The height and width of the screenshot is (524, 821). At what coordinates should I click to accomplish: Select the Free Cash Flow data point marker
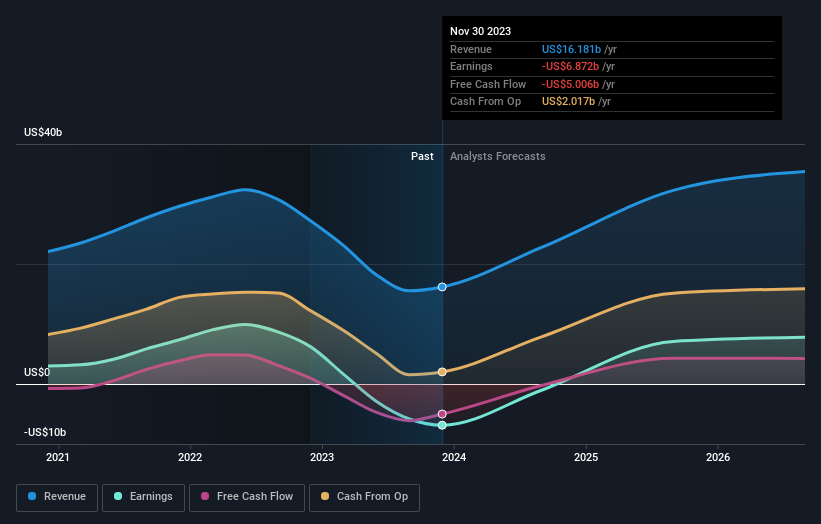[442, 414]
